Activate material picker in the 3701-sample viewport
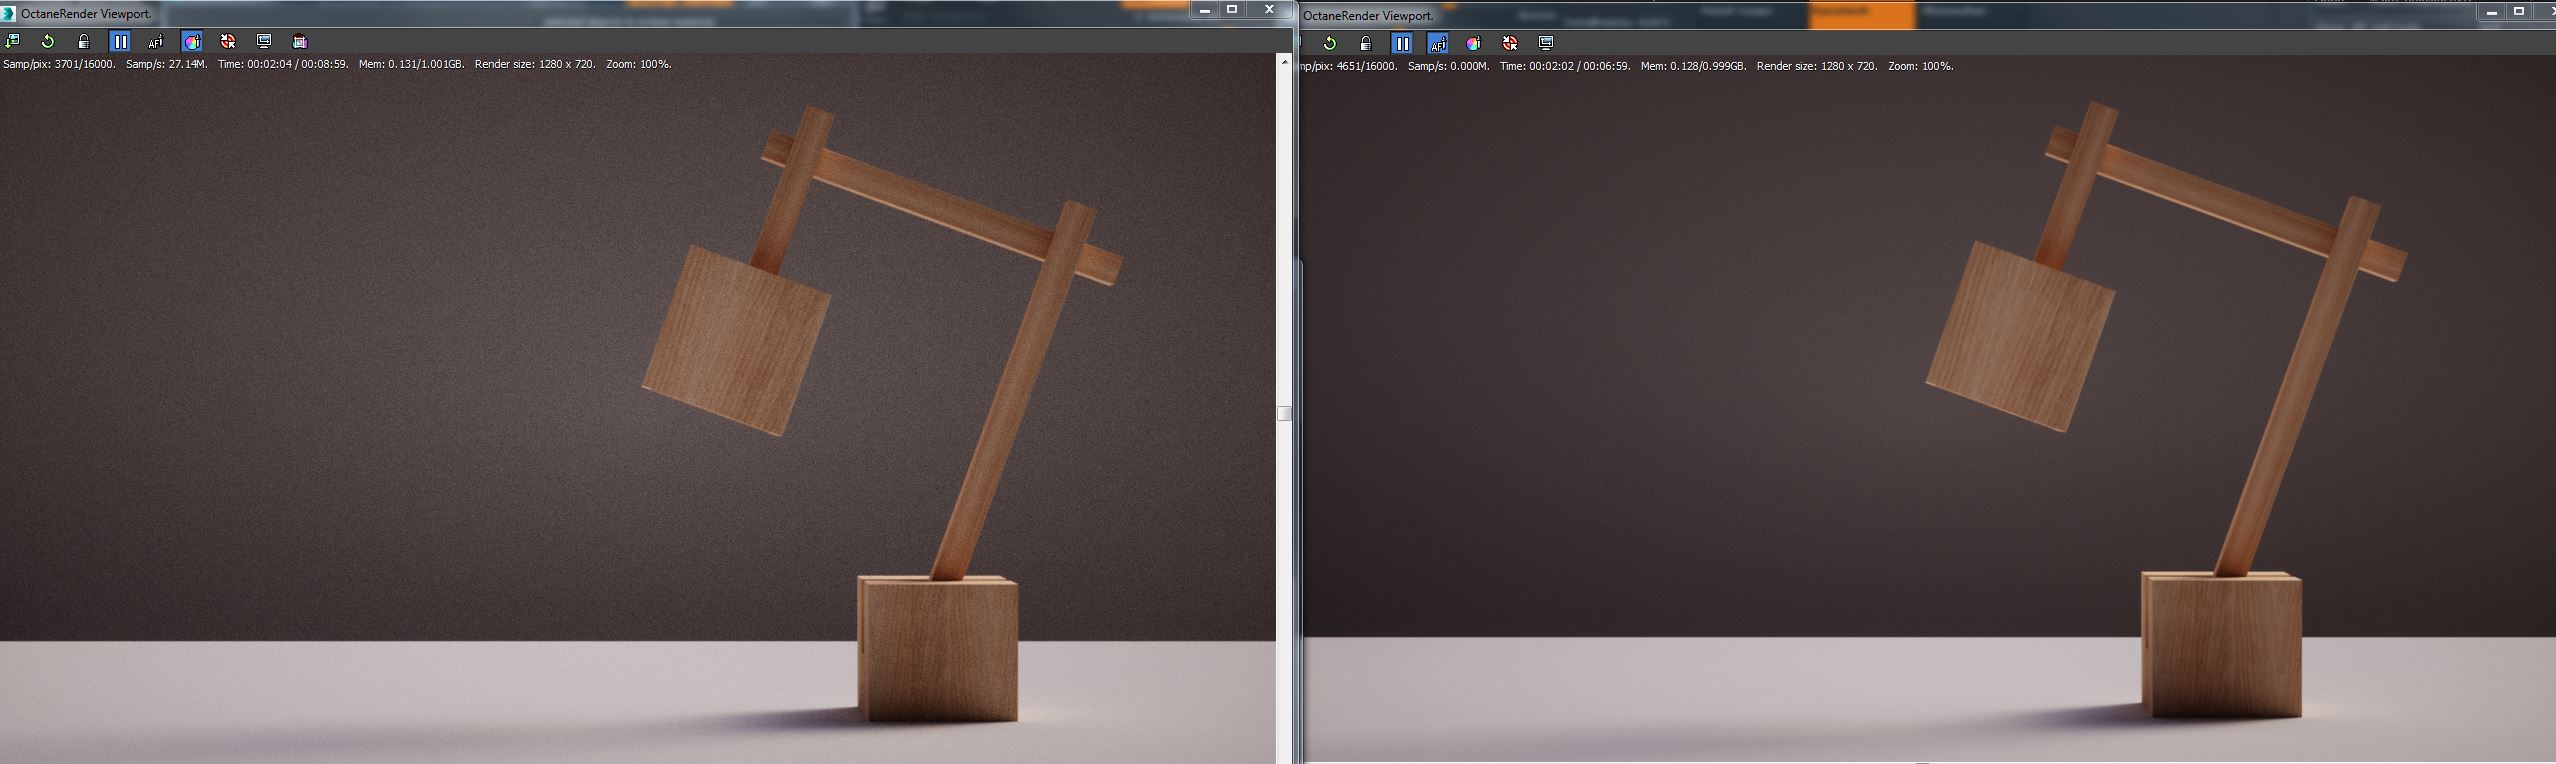 (228, 41)
